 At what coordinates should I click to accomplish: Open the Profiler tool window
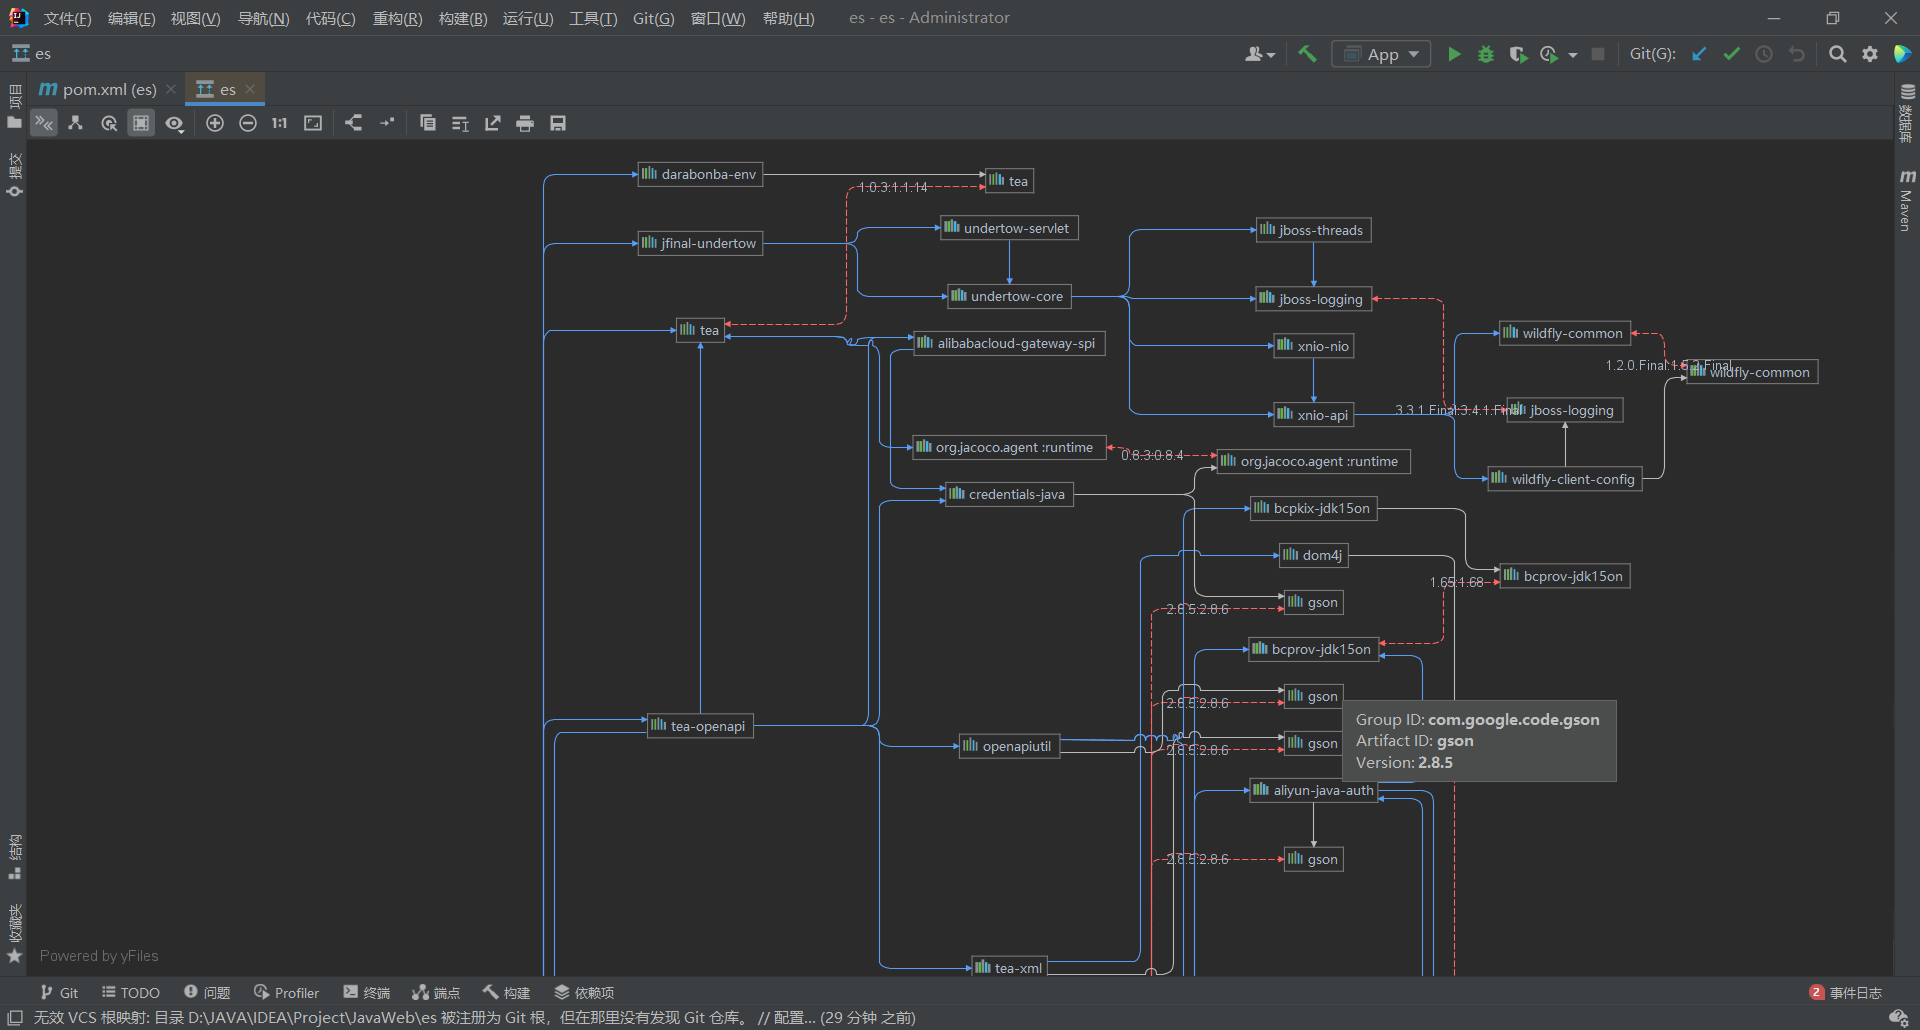pos(286,992)
